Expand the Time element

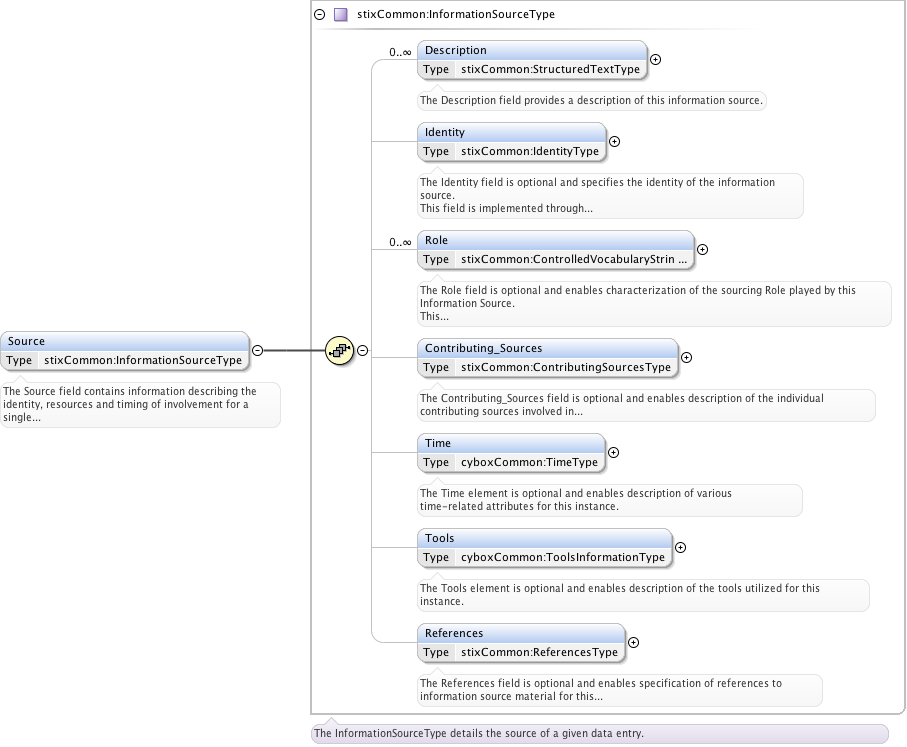coord(613,452)
